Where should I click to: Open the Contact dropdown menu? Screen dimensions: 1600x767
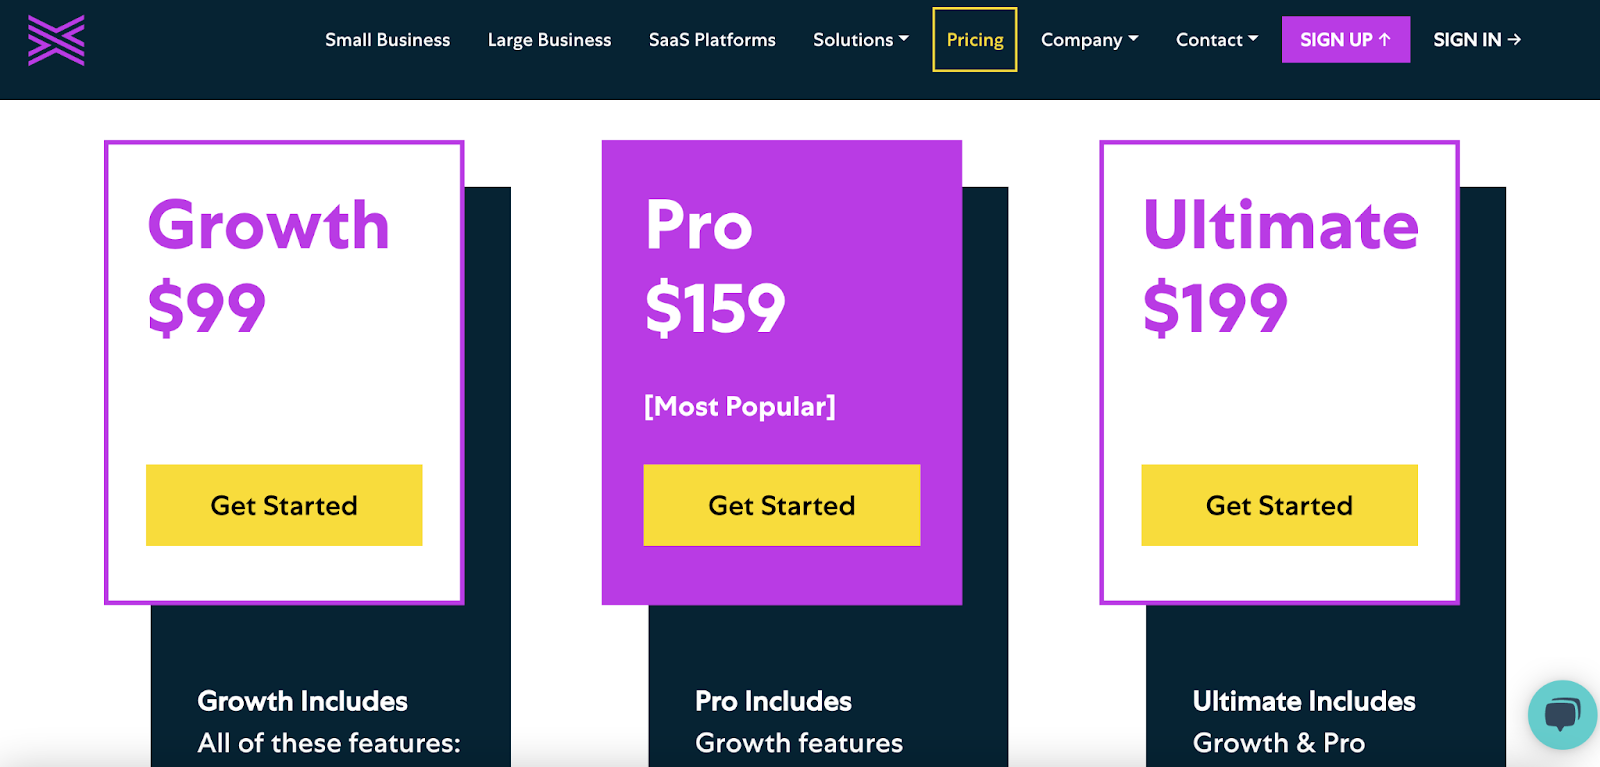(x=1216, y=40)
